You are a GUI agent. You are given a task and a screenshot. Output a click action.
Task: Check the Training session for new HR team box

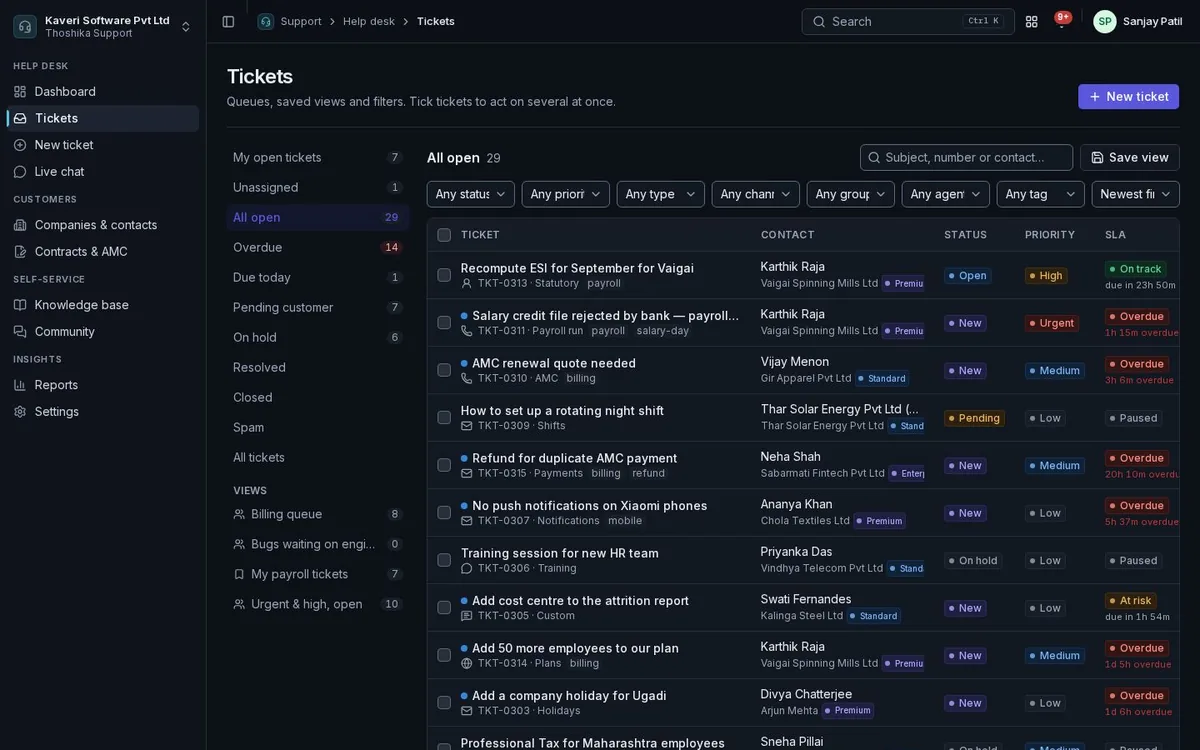tap(444, 560)
